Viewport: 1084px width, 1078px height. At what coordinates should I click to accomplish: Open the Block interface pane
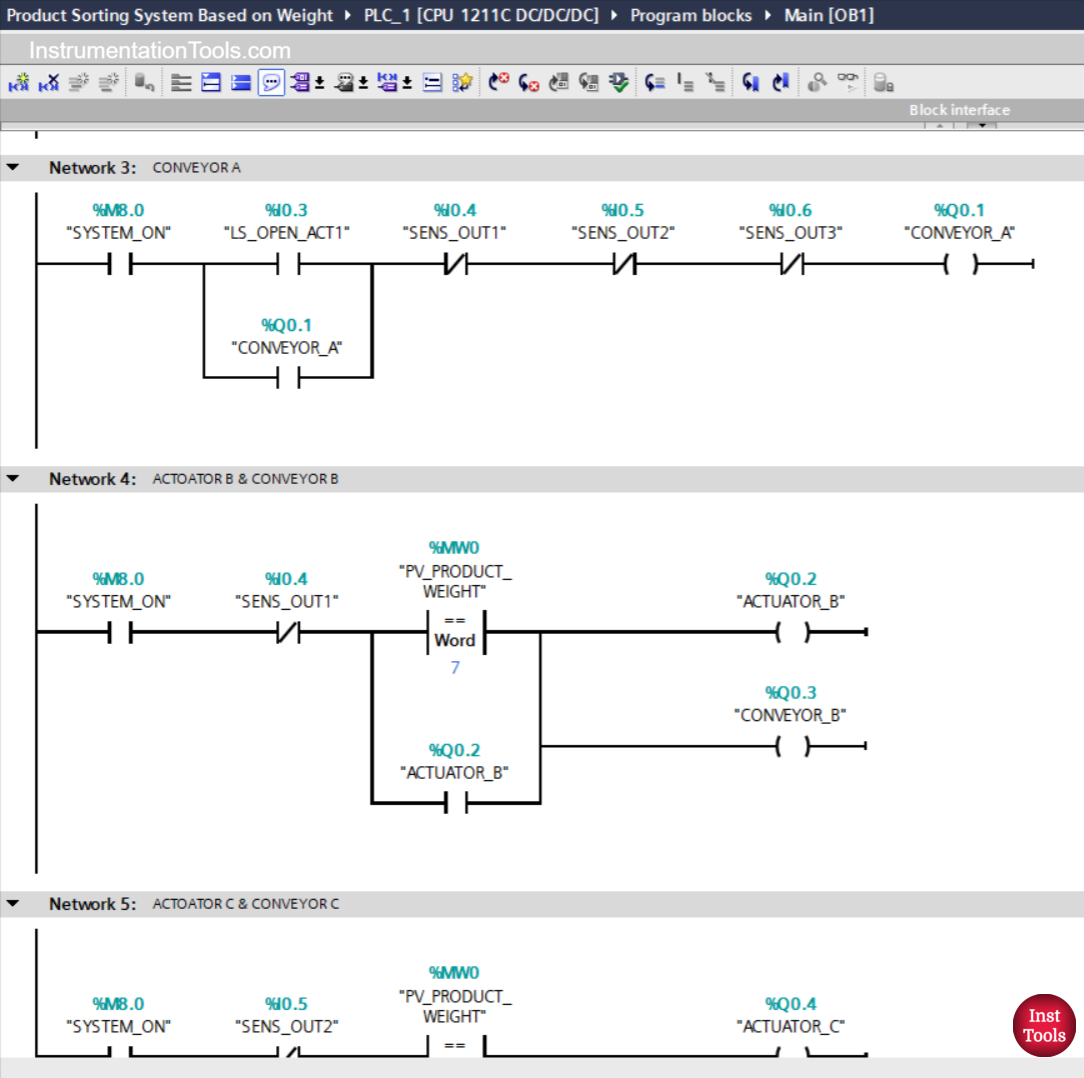tap(959, 110)
